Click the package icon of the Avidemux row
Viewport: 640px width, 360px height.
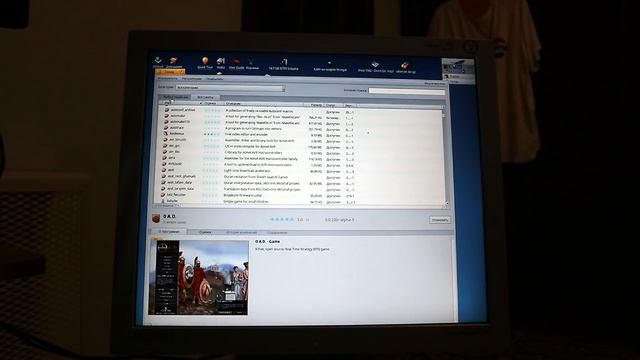click(166, 133)
